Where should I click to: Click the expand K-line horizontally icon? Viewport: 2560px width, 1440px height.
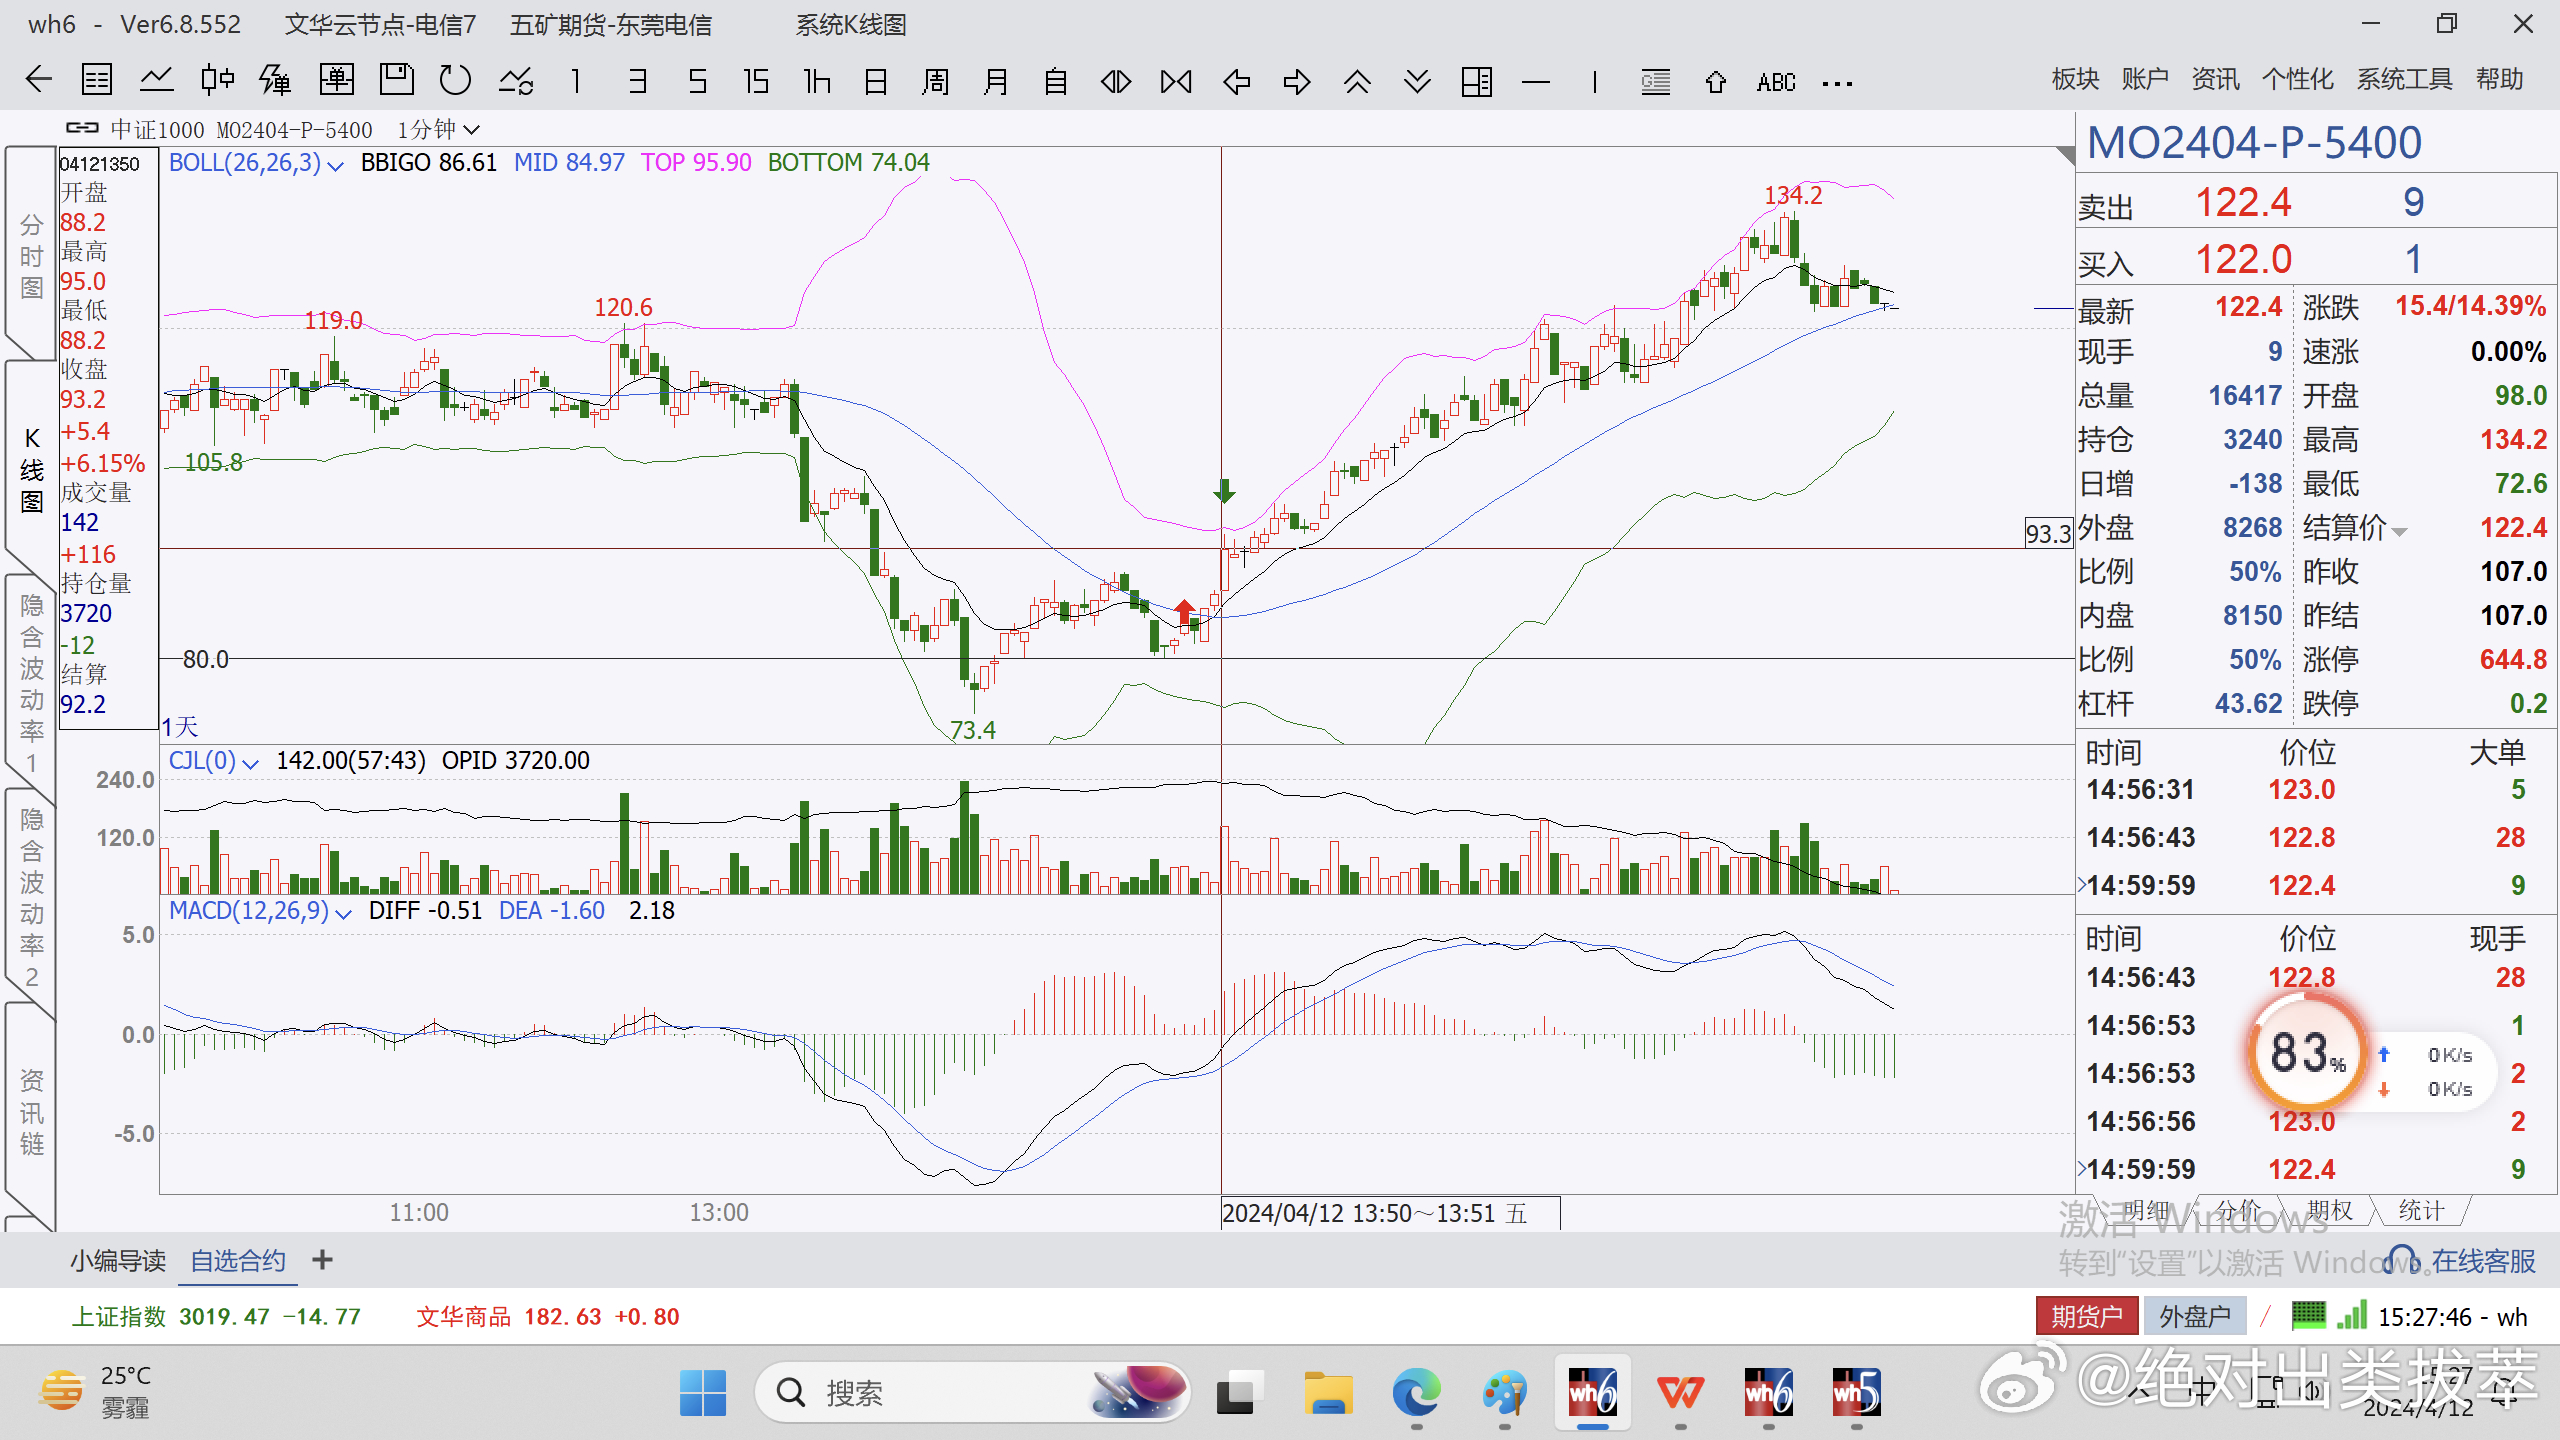tap(1116, 81)
